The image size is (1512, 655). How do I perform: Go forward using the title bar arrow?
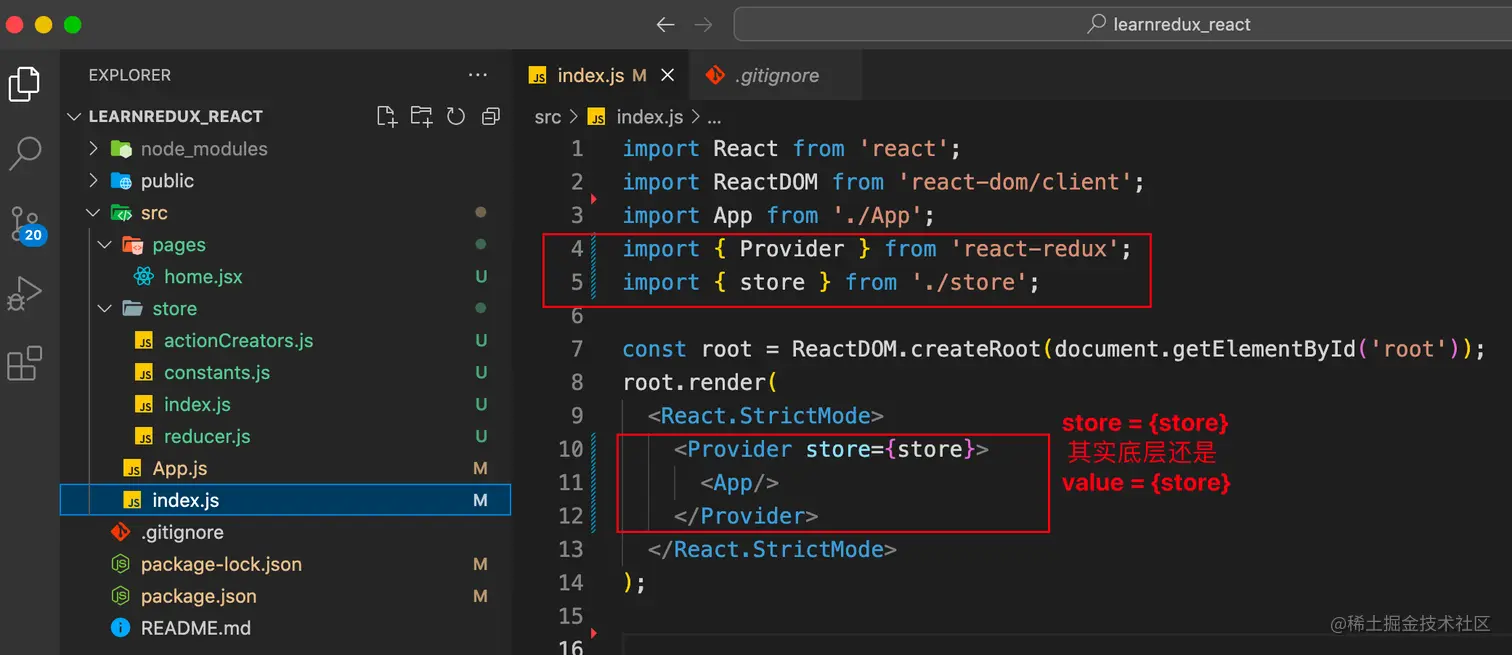[x=703, y=24]
